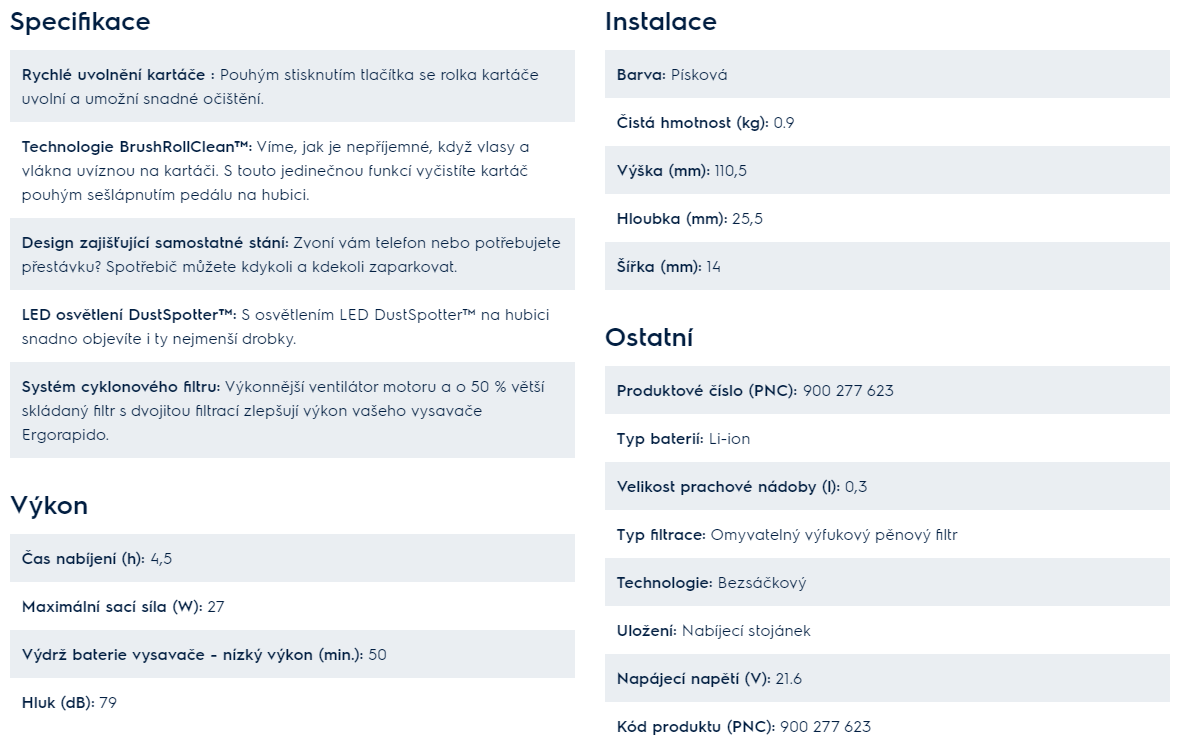Select the Instalace section heading
The height and width of the screenshot is (741, 1179).
660,22
